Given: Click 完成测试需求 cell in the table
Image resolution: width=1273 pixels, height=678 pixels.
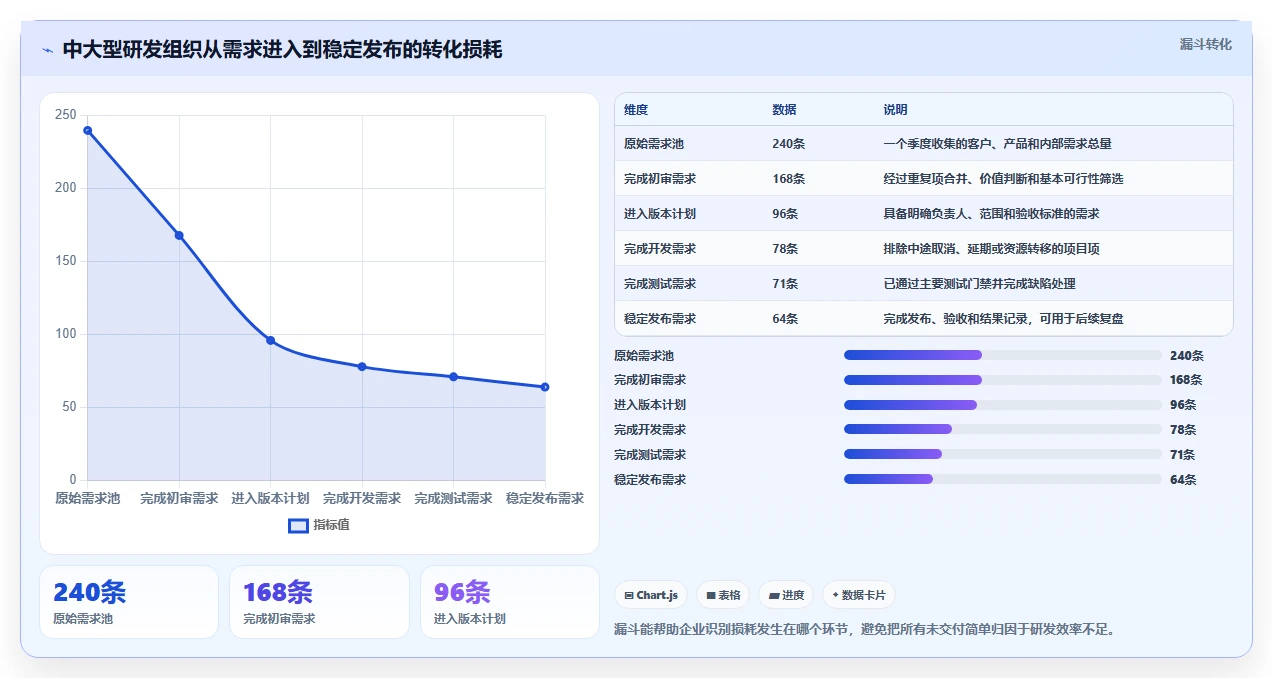Looking at the screenshot, I should (x=660, y=284).
